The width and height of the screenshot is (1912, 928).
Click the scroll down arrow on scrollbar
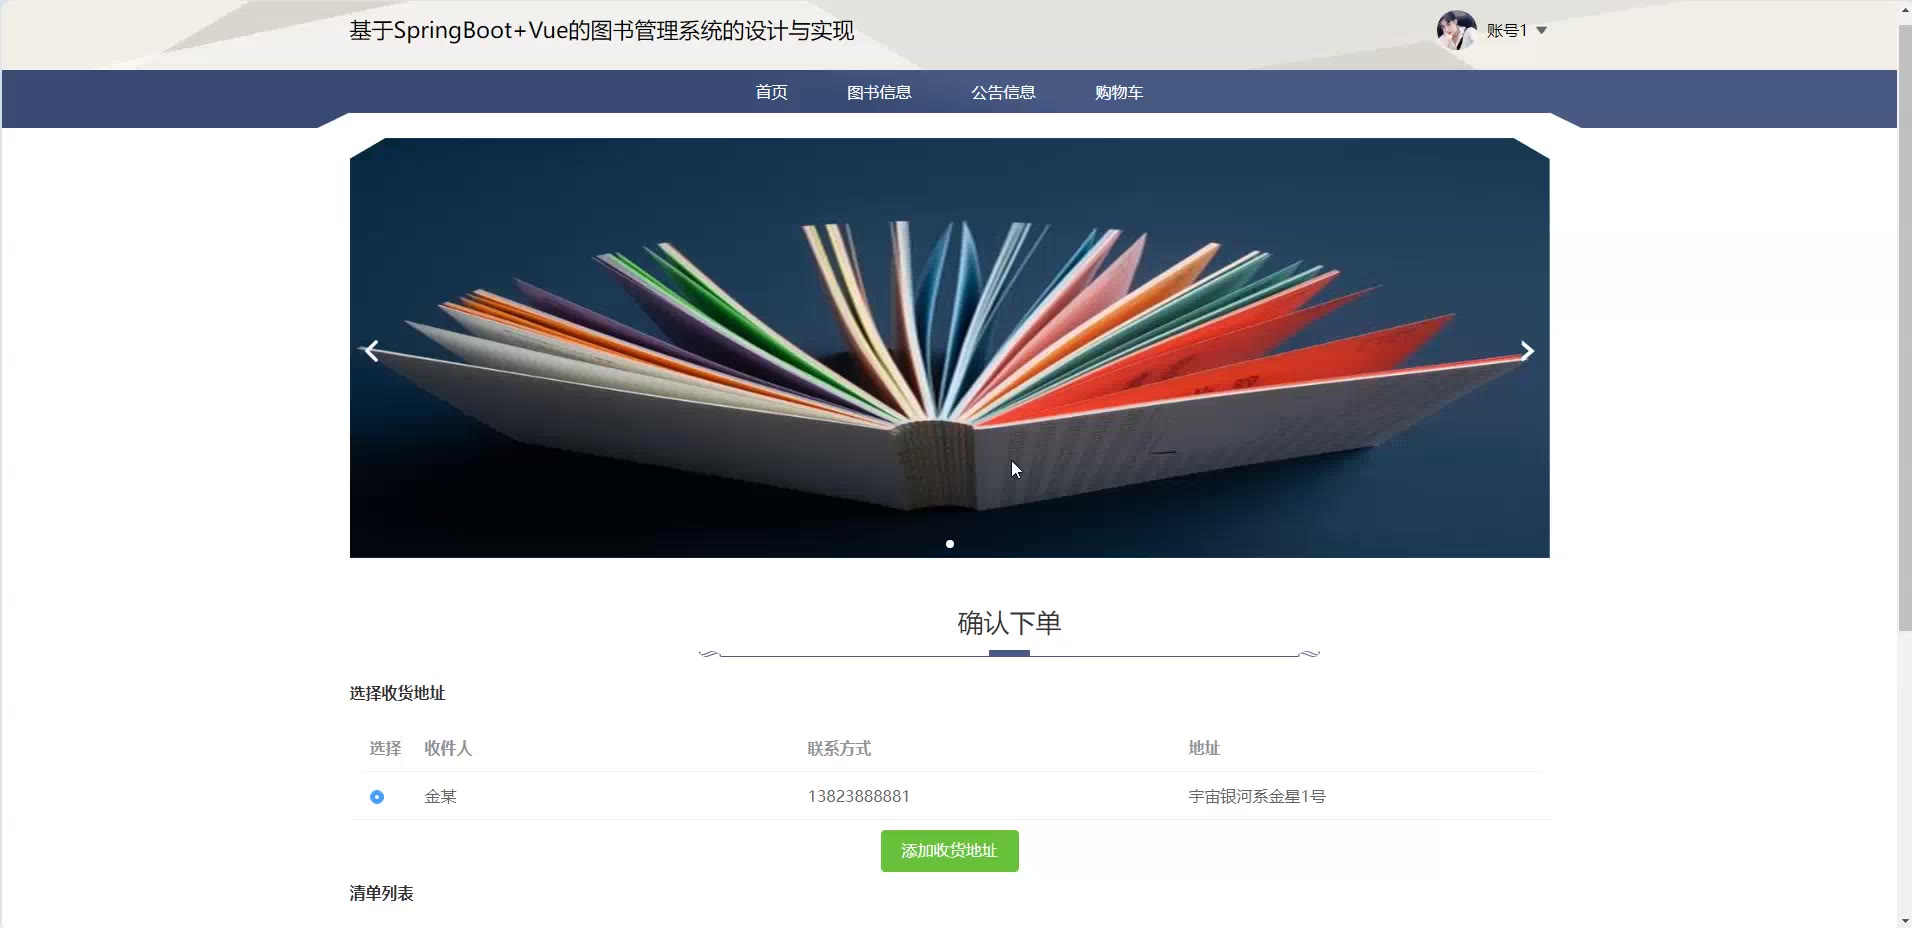(1905, 920)
